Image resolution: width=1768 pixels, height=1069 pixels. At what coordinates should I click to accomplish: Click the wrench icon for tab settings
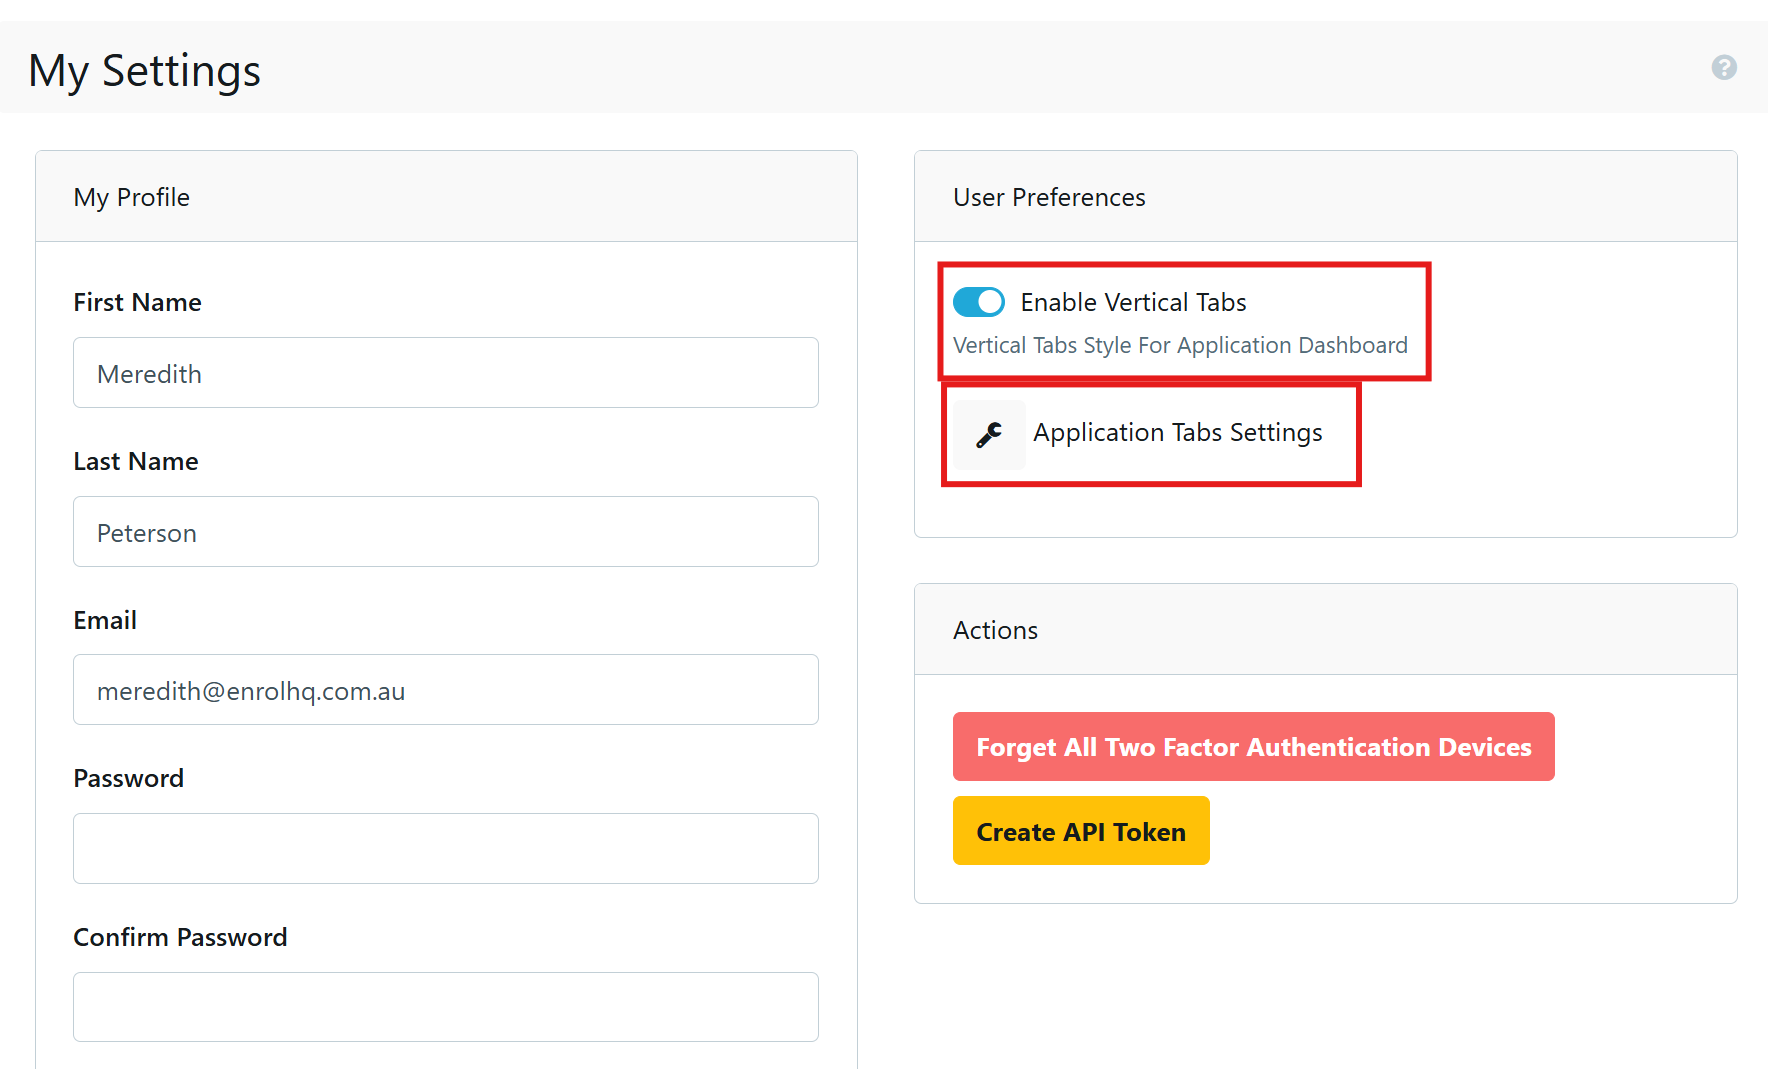tap(989, 434)
